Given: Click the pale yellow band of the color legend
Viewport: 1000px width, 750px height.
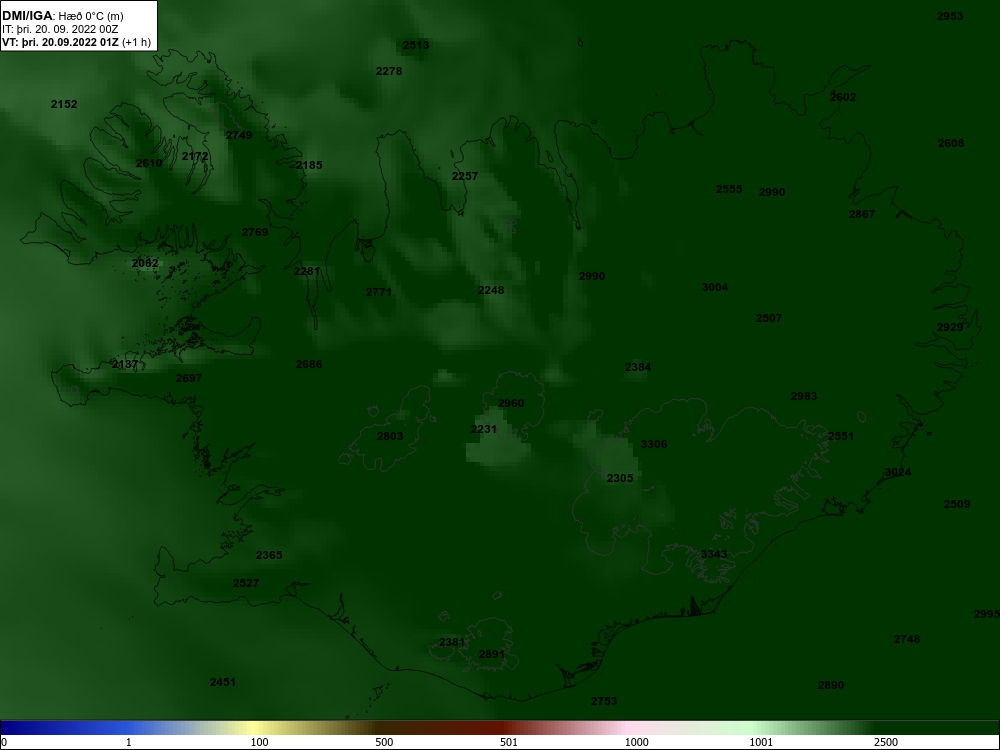Looking at the screenshot, I should click(x=255, y=728).
